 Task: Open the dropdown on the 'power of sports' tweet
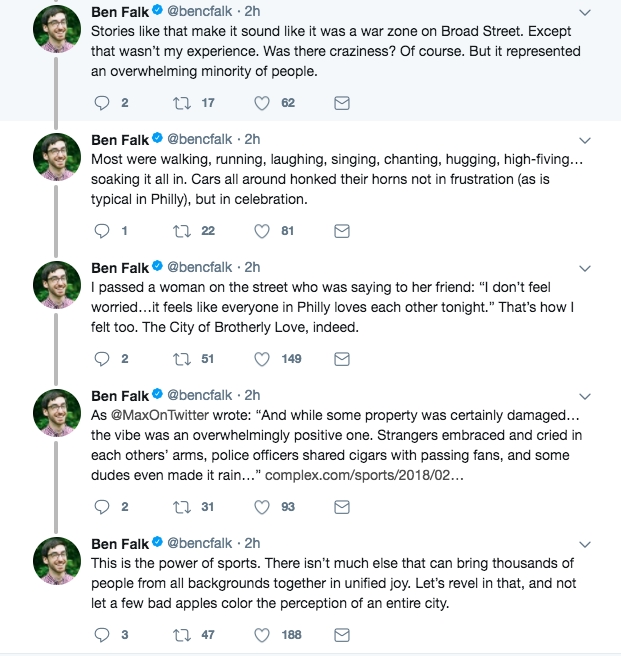coord(585,545)
